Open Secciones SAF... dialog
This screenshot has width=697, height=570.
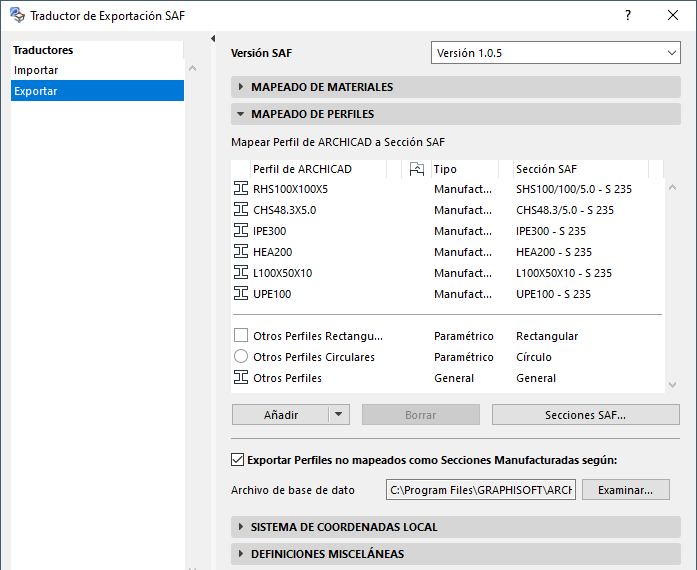[585, 414]
